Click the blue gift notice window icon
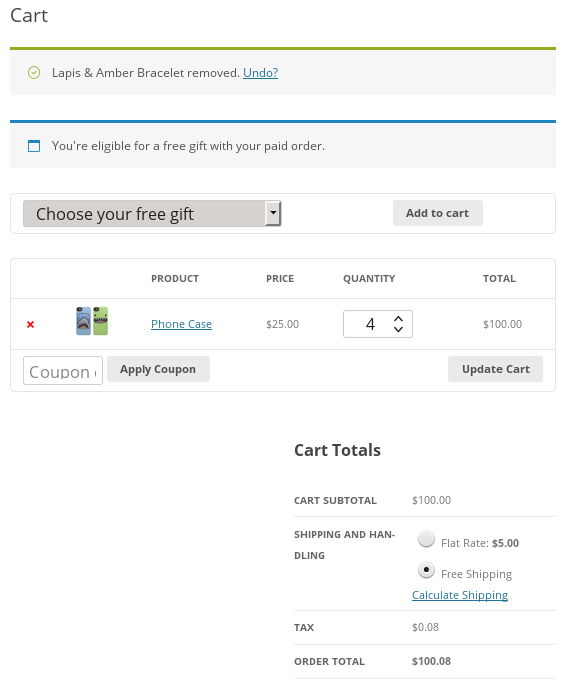 click(34, 146)
